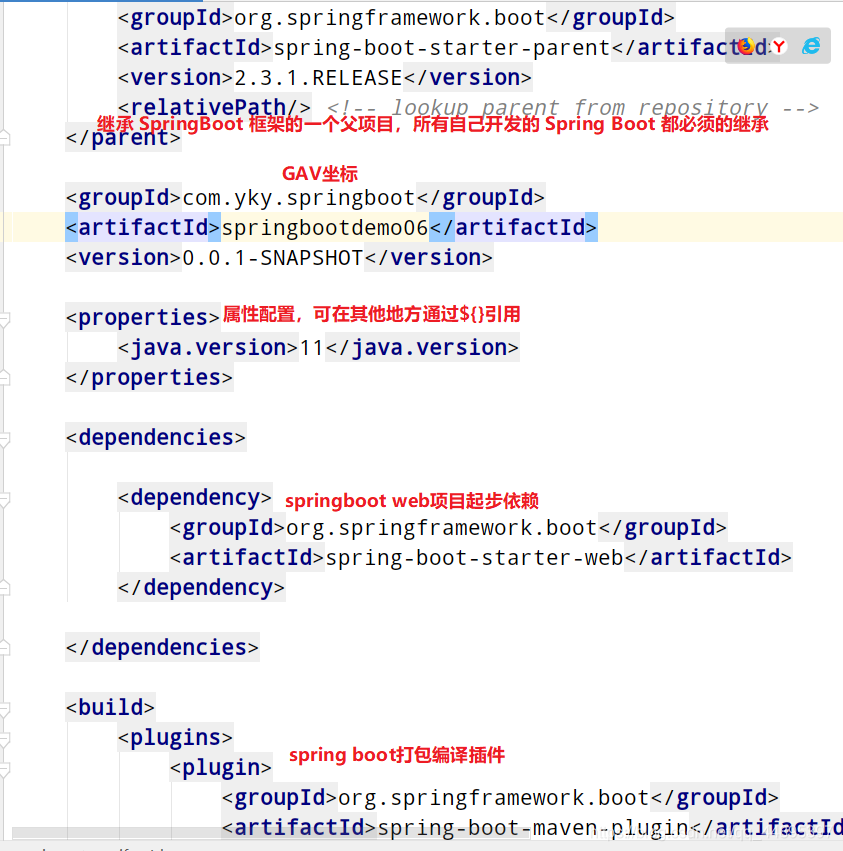Collapse fold marker at closing parent tag
Screen dimensions: 843x851
[x=5, y=137]
